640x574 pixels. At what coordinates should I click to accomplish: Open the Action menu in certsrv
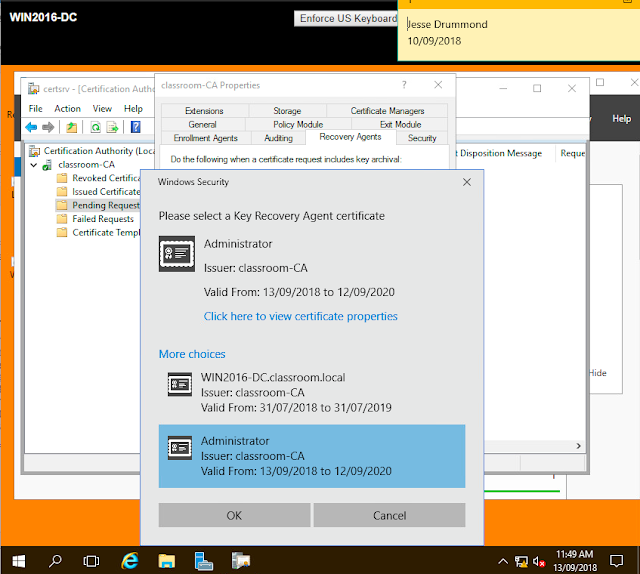click(x=67, y=109)
